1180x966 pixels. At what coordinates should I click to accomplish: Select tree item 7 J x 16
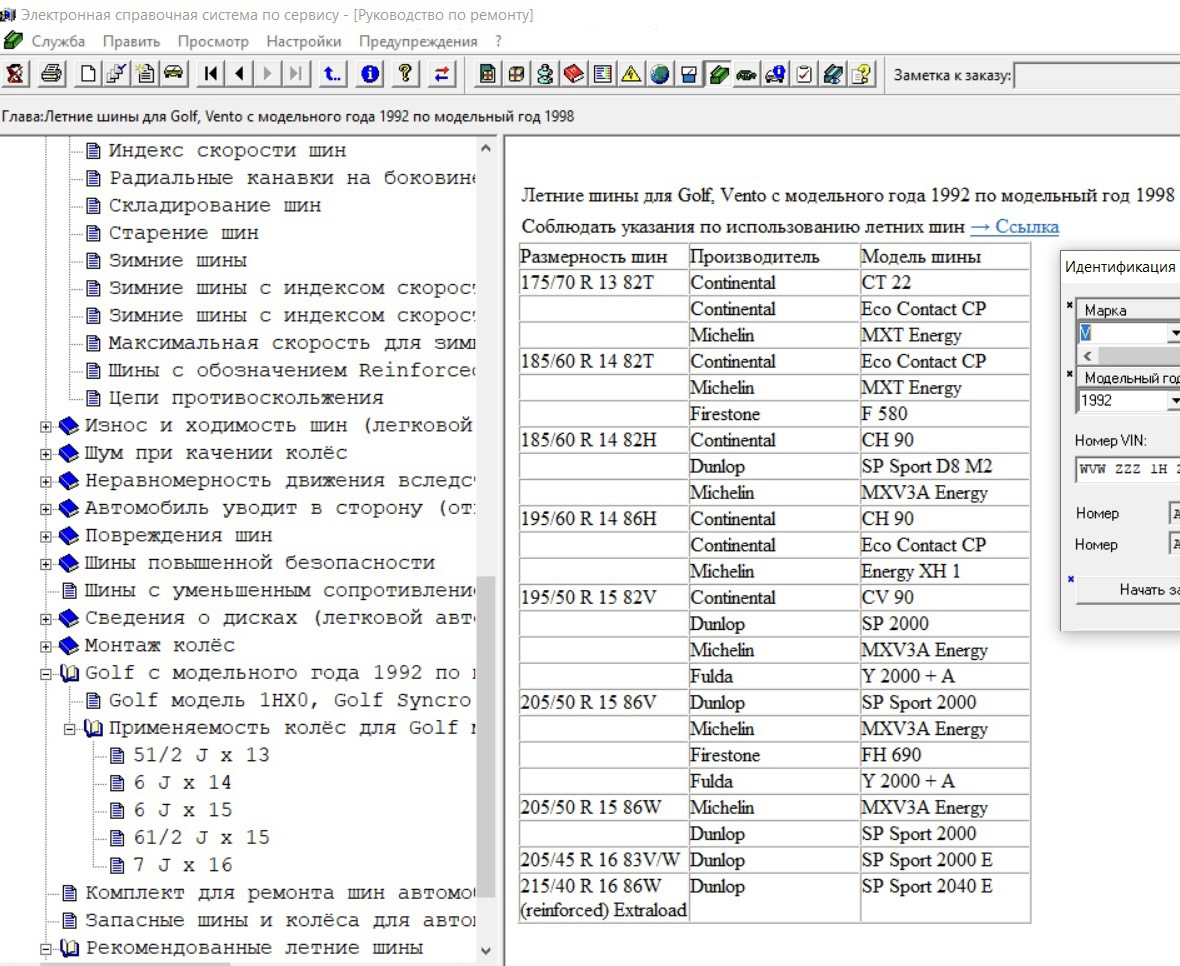(x=182, y=865)
